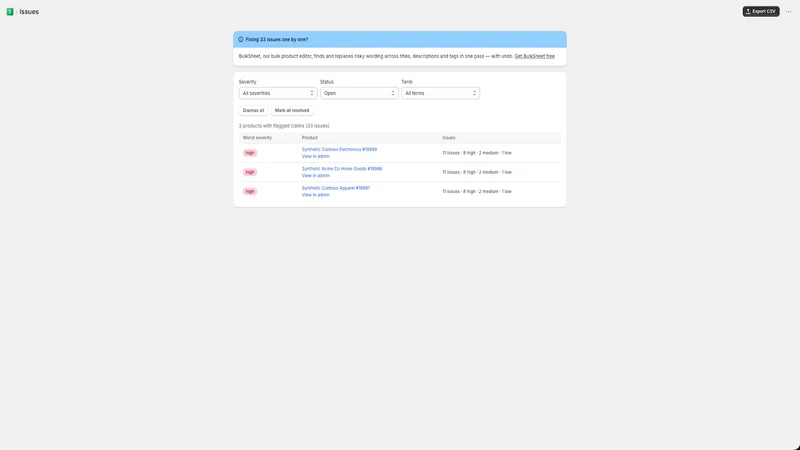Open the Severity dropdown showing All severities

(278, 93)
